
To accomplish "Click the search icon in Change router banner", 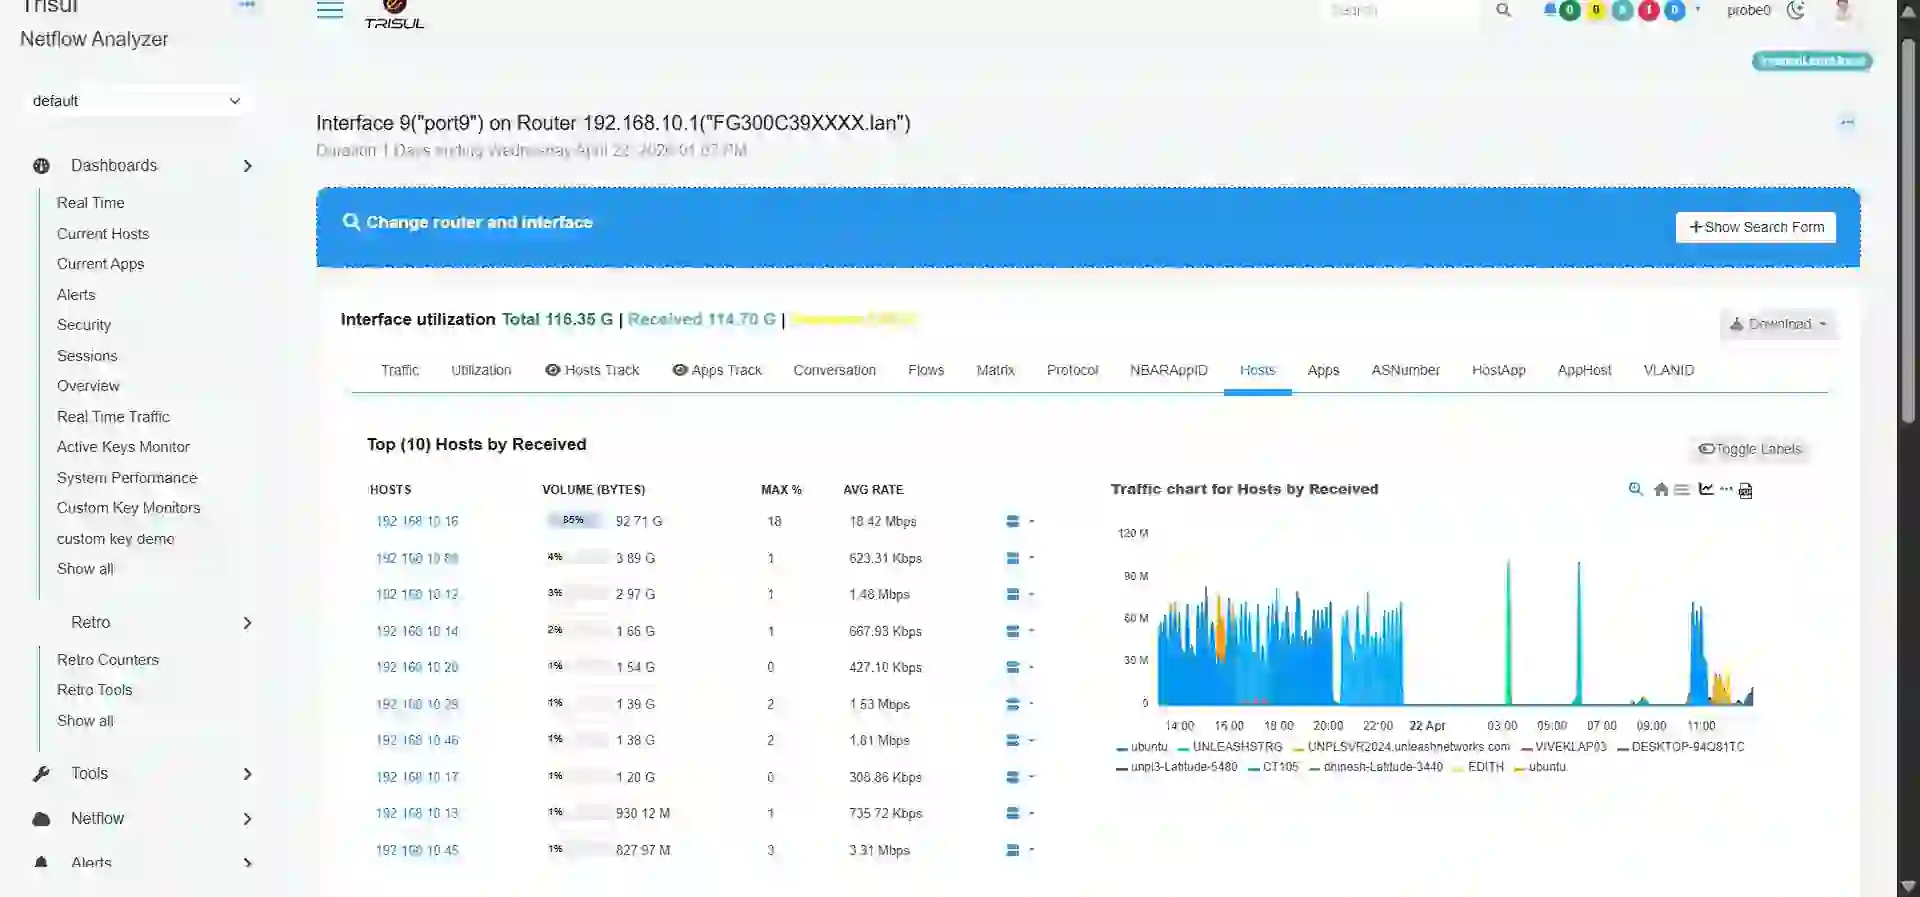I will (x=351, y=222).
